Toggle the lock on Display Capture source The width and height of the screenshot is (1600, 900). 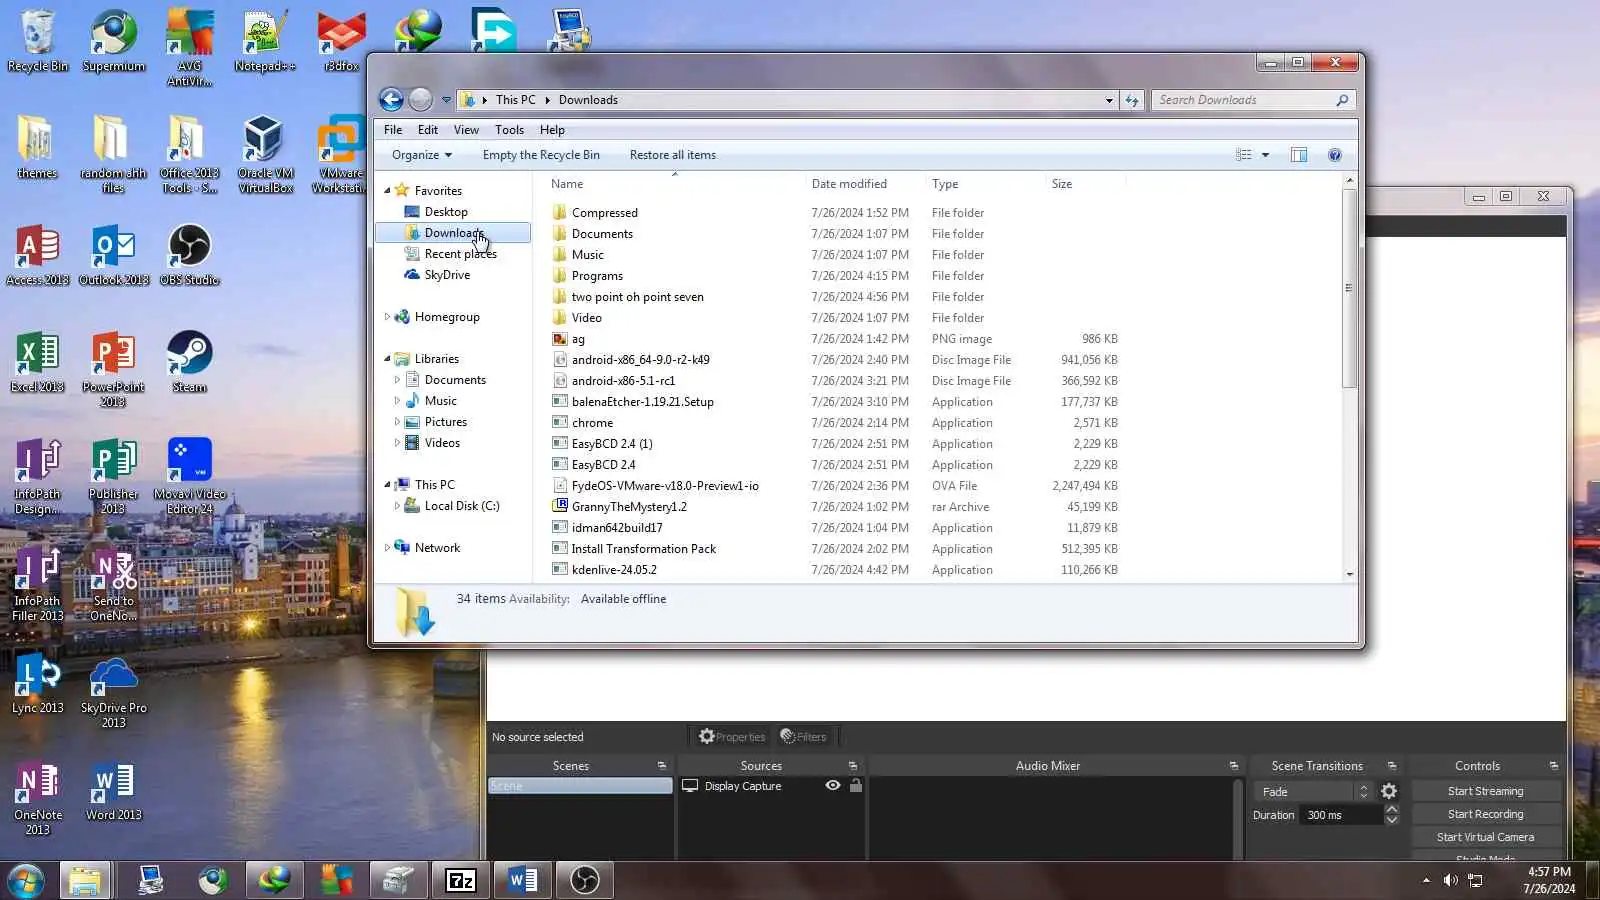(856, 786)
